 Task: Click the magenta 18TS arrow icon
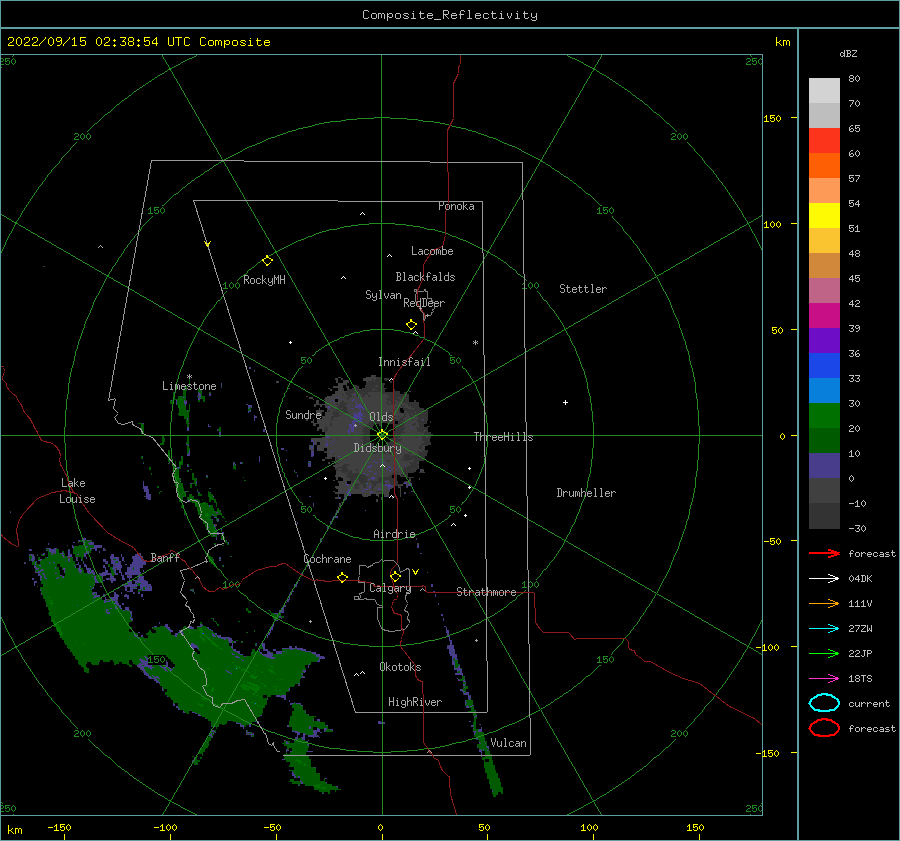(824, 679)
